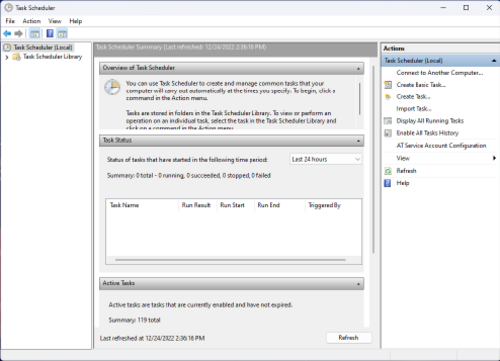Toggle the Action Pane toolbar icon
This screenshot has height=361, width=500.
click(62, 33)
